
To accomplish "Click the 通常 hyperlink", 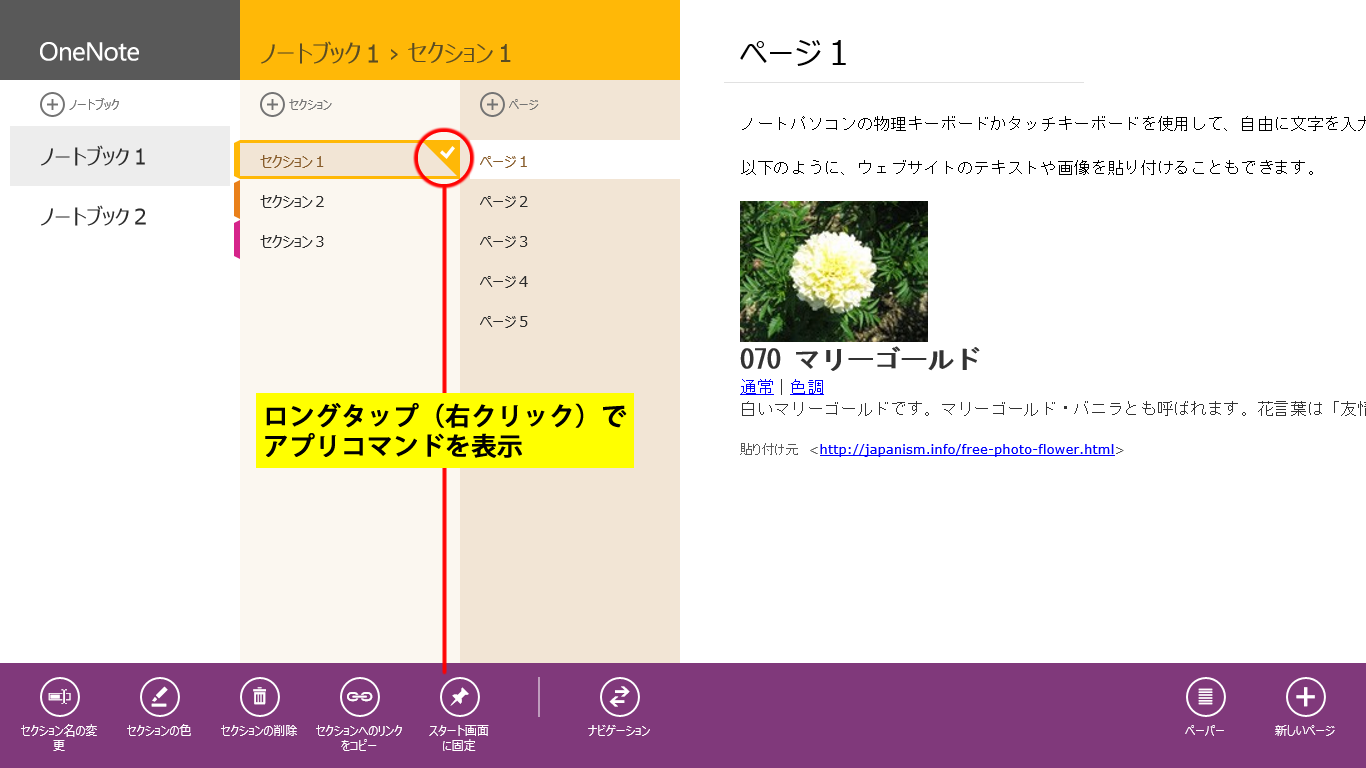I will [756, 387].
